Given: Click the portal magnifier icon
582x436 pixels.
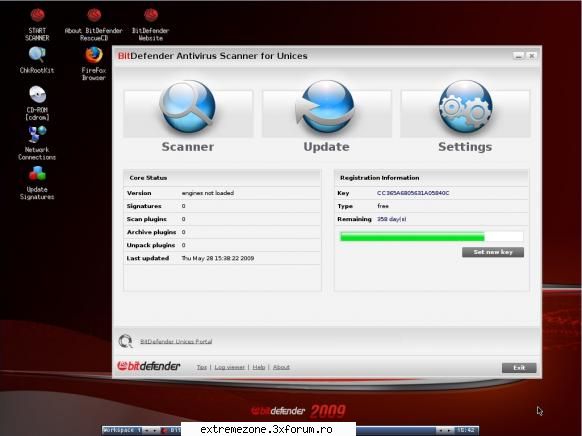Looking at the screenshot, I should click(x=125, y=341).
